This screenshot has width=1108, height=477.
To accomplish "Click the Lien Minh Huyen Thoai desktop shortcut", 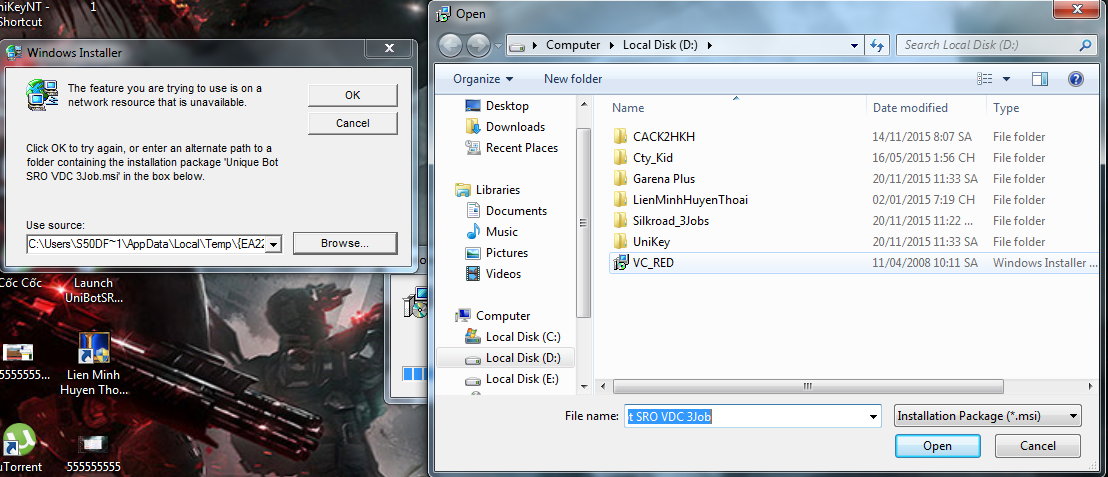I will pyautogui.click(x=93, y=363).
